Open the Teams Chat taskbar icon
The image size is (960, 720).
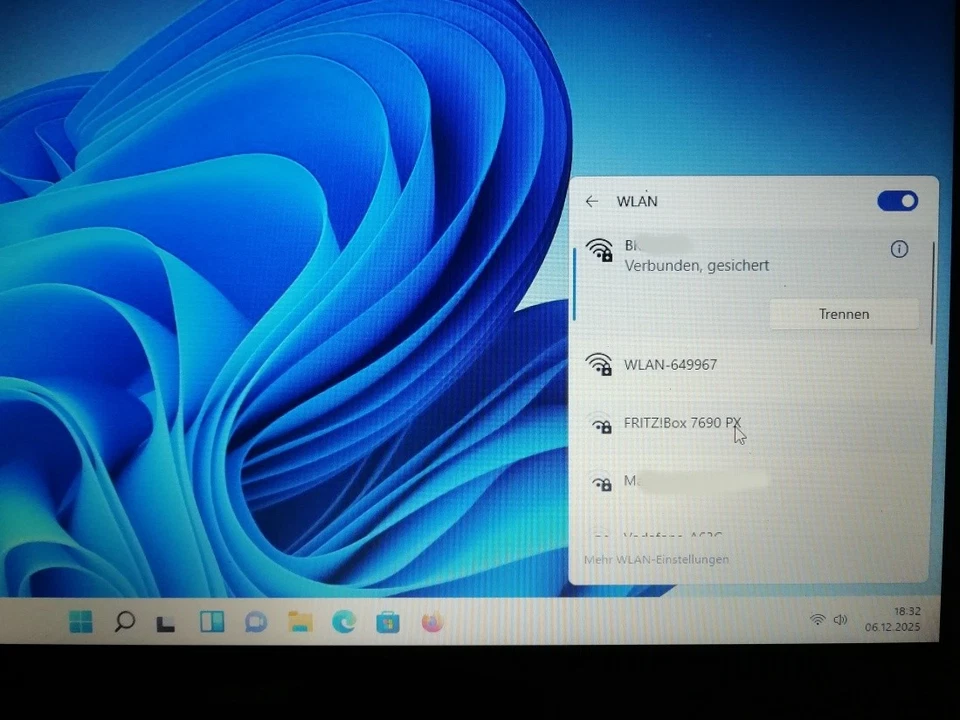coord(255,622)
